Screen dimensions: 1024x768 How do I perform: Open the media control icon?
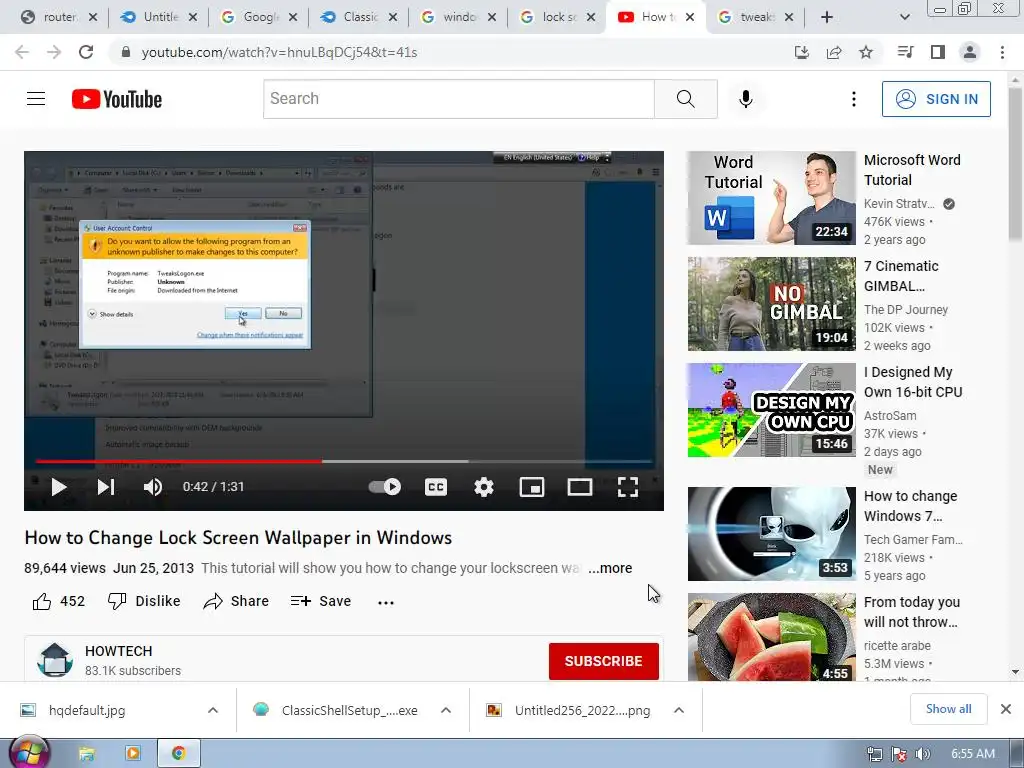point(905,52)
